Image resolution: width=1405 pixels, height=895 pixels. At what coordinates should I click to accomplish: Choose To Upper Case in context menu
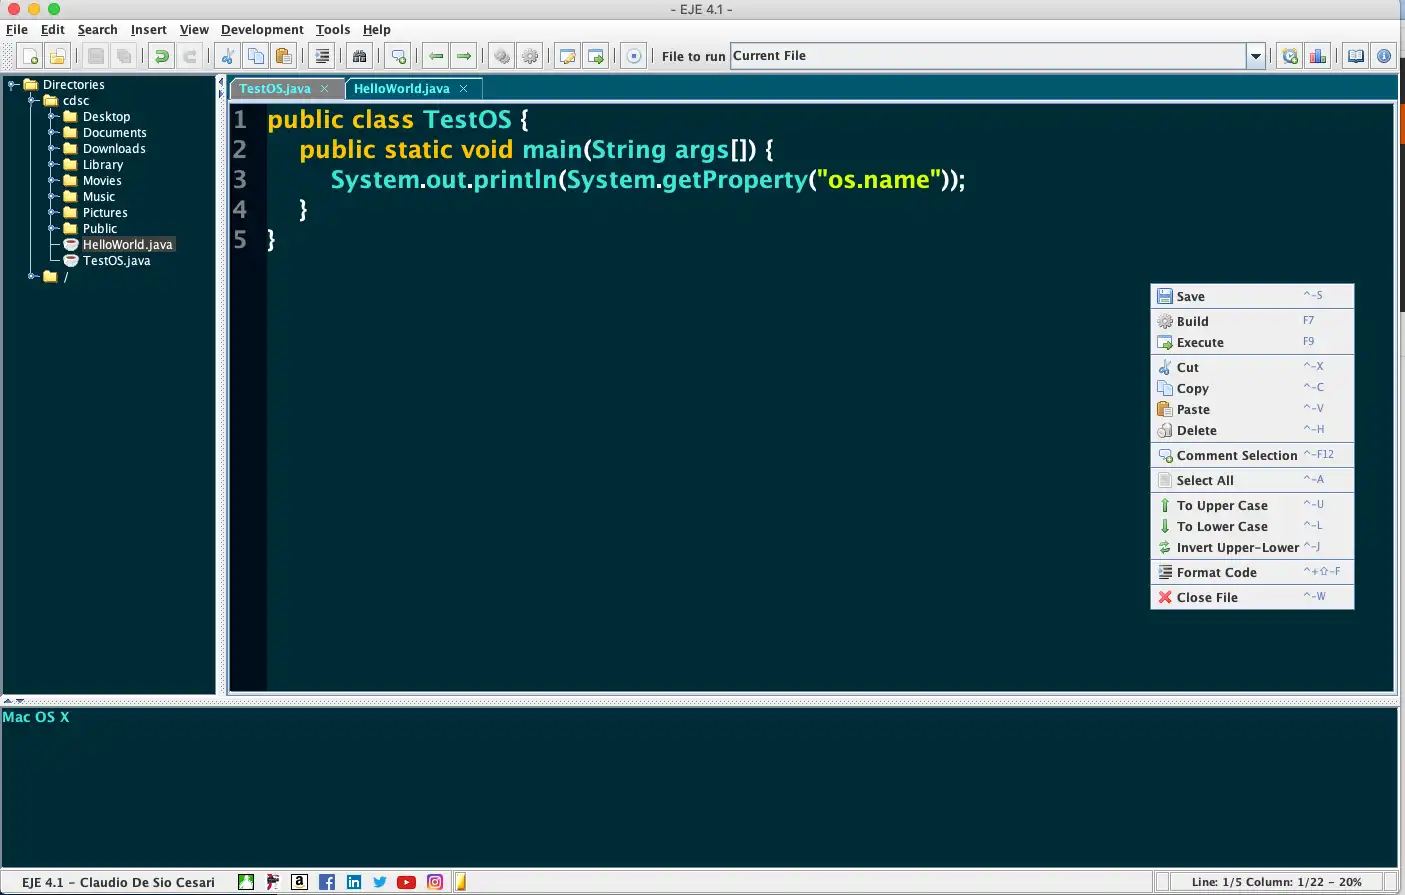(1252, 505)
